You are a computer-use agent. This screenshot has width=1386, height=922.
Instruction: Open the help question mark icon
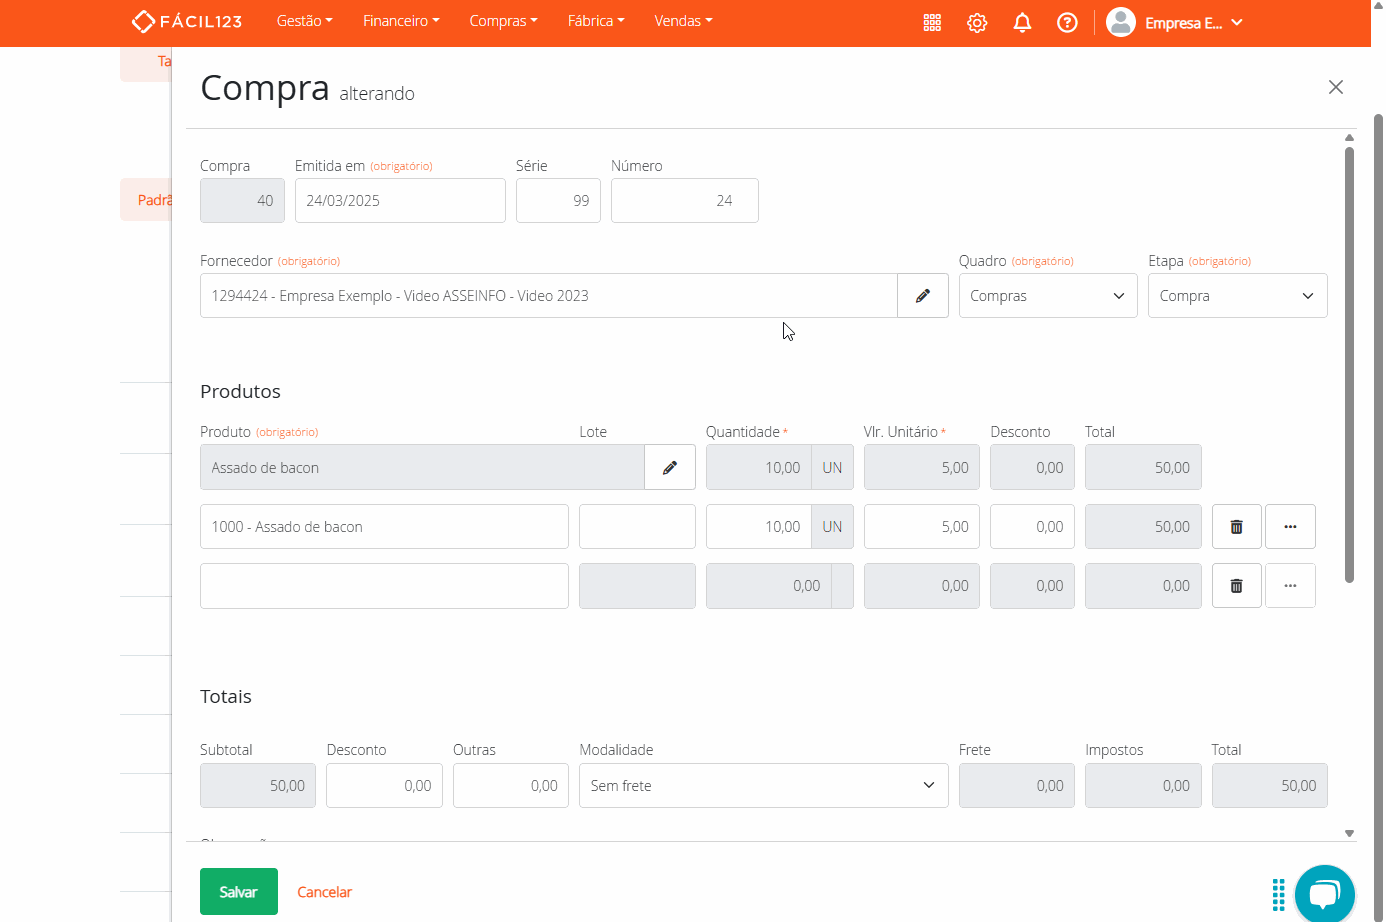pyautogui.click(x=1067, y=22)
